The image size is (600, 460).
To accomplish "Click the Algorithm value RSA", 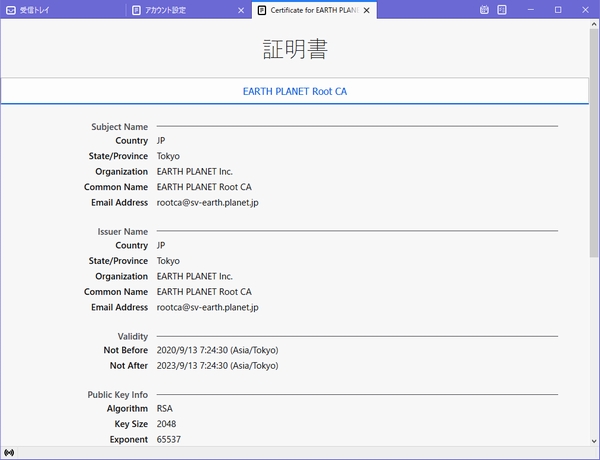I will [165, 409].
